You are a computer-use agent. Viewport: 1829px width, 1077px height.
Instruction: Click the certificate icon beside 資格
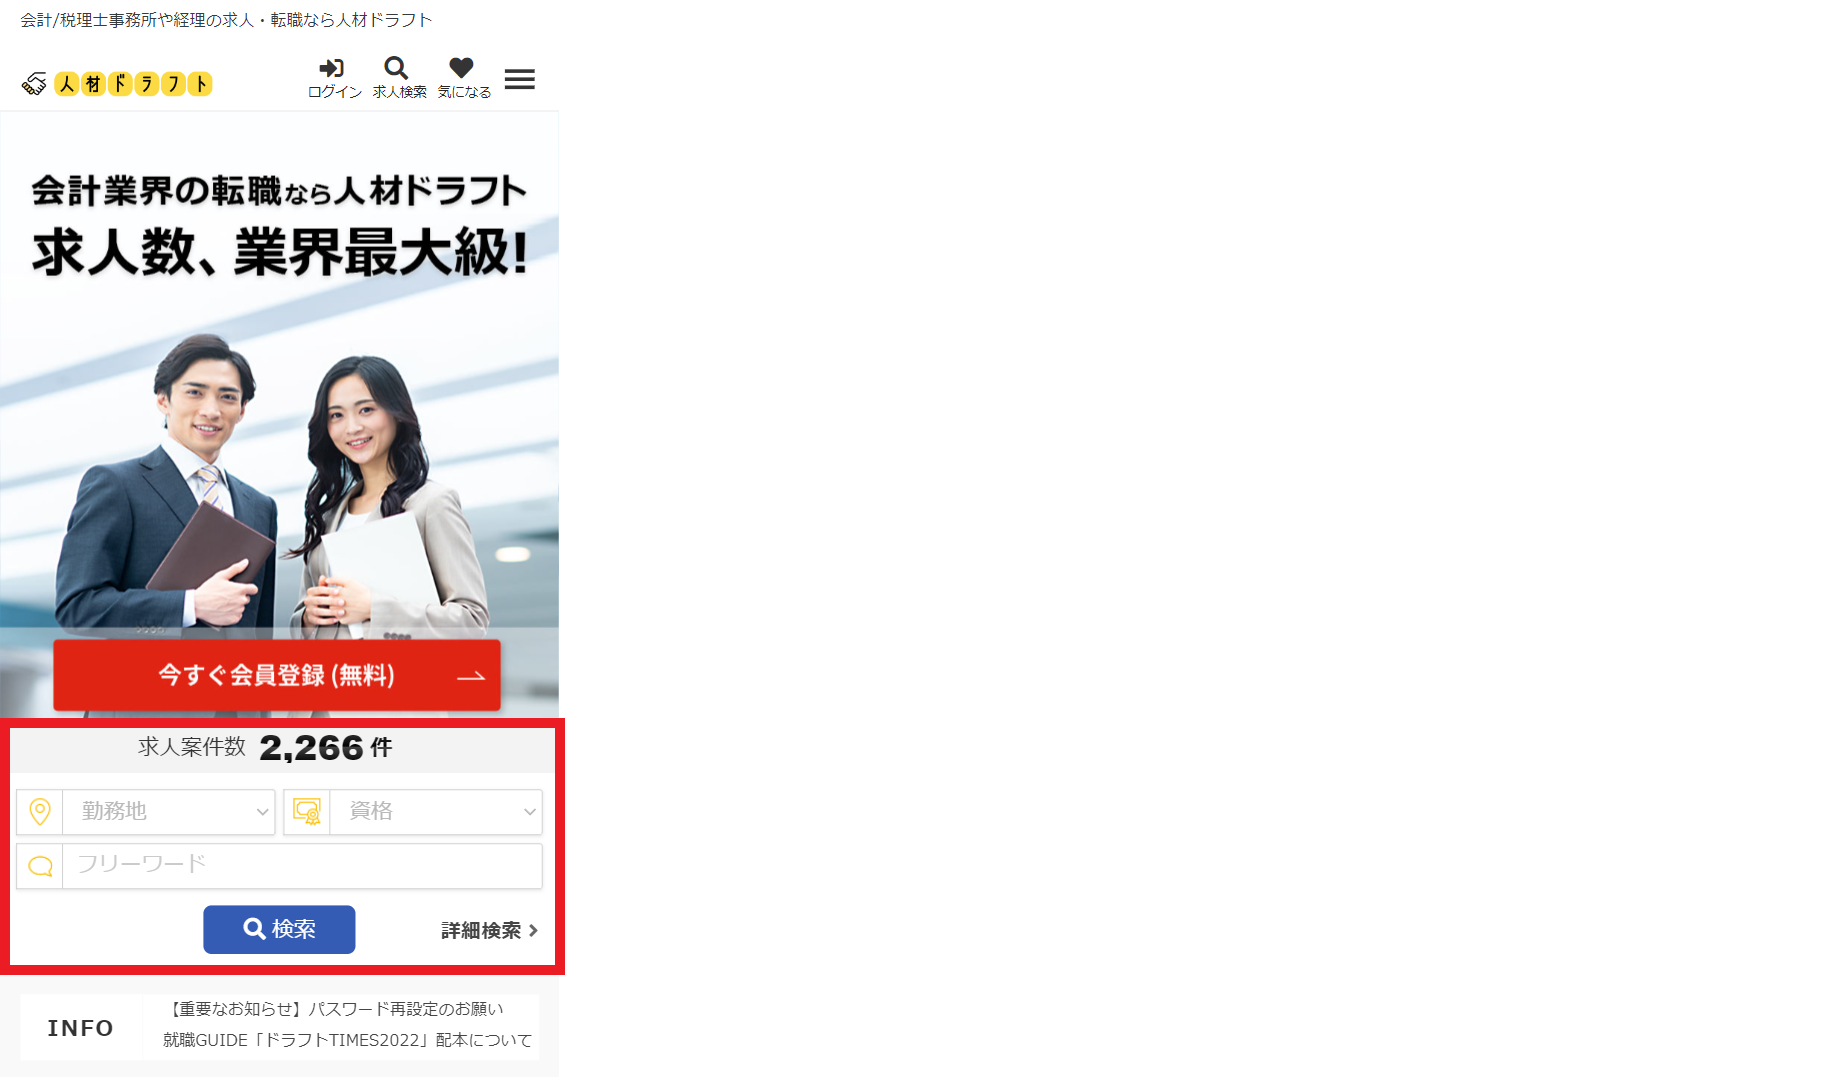[307, 811]
